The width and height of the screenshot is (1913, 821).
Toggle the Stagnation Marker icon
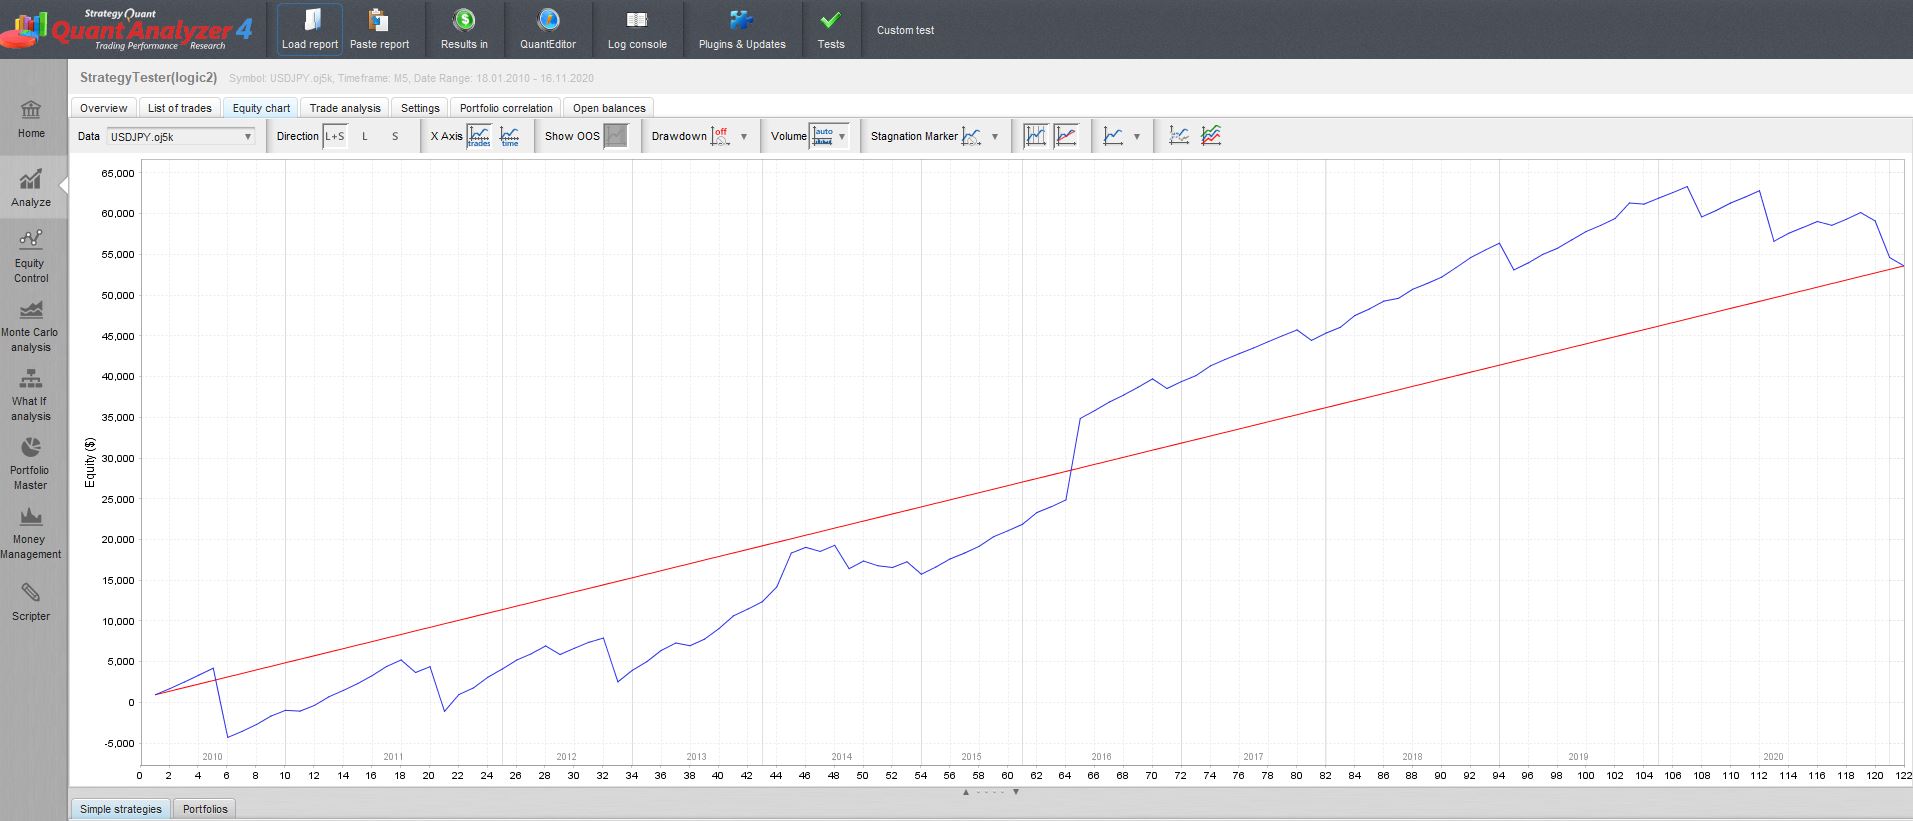tap(971, 136)
